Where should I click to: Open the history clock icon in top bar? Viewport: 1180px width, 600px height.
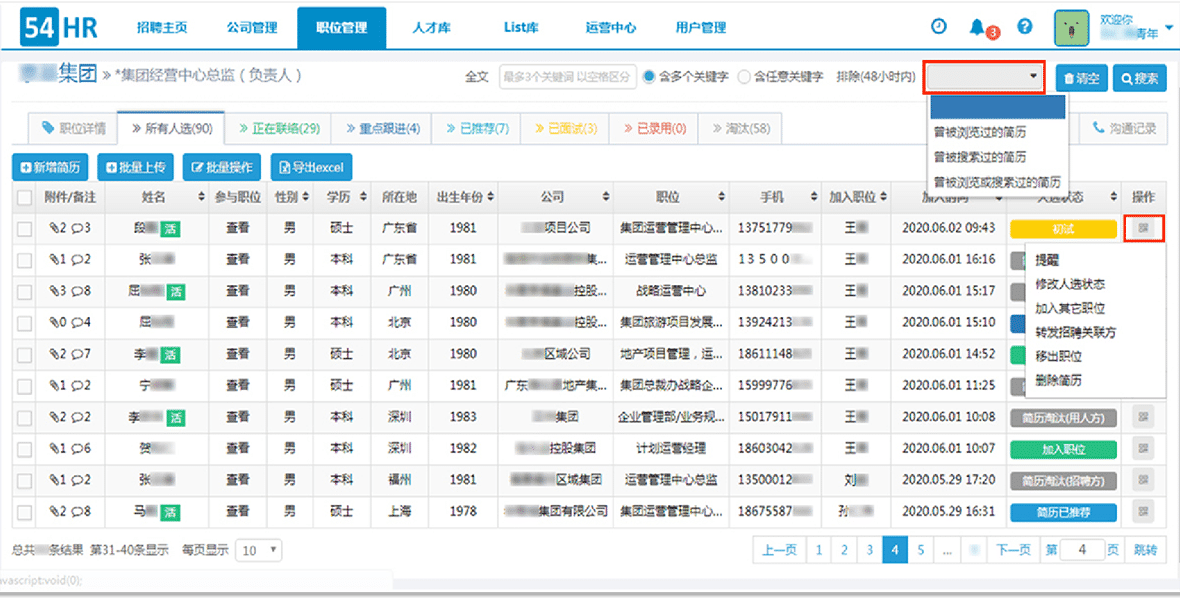click(x=939, y=26)
